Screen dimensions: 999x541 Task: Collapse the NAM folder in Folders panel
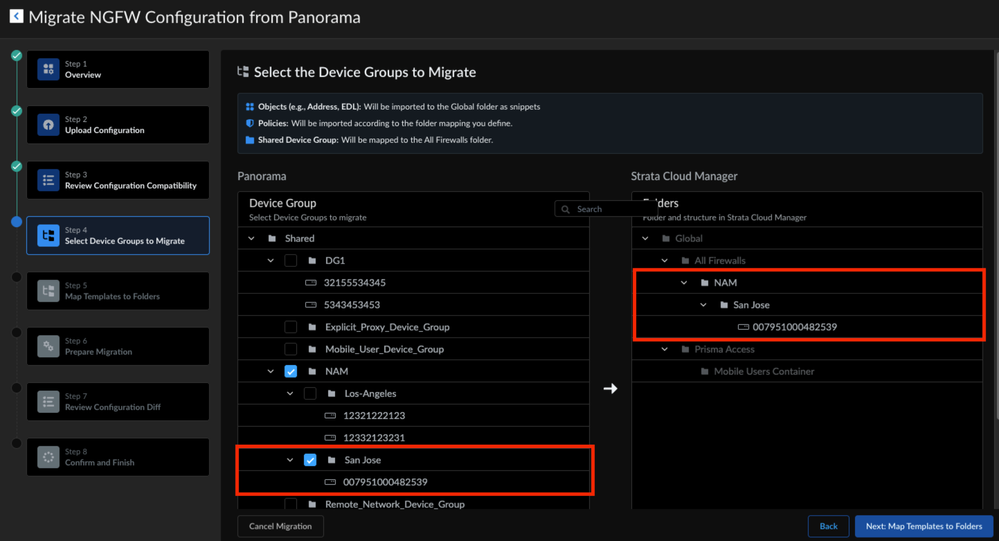[684, 283]
